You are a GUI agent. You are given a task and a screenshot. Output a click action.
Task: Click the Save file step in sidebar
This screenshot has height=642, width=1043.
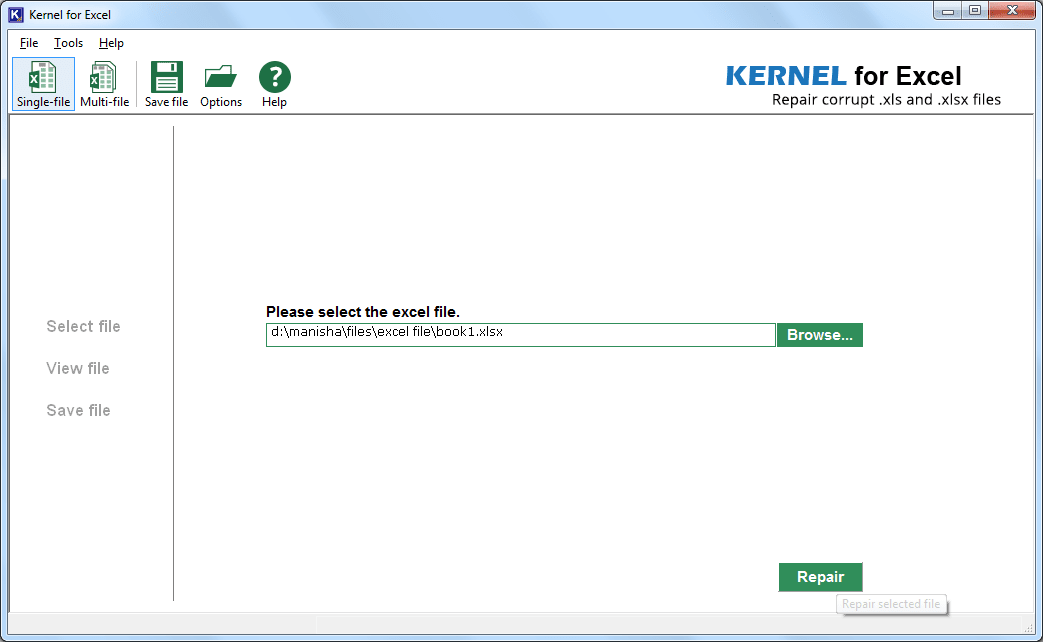tap(78, 410)
